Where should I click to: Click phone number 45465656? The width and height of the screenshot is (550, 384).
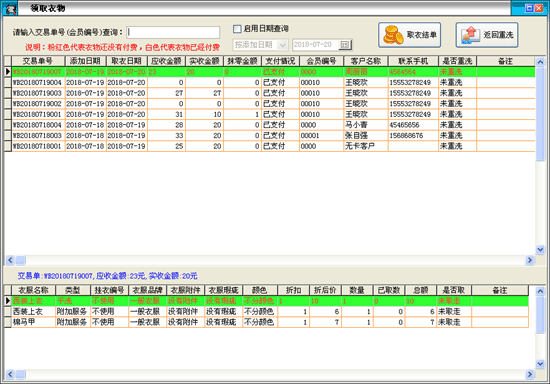tap(404, 125)
